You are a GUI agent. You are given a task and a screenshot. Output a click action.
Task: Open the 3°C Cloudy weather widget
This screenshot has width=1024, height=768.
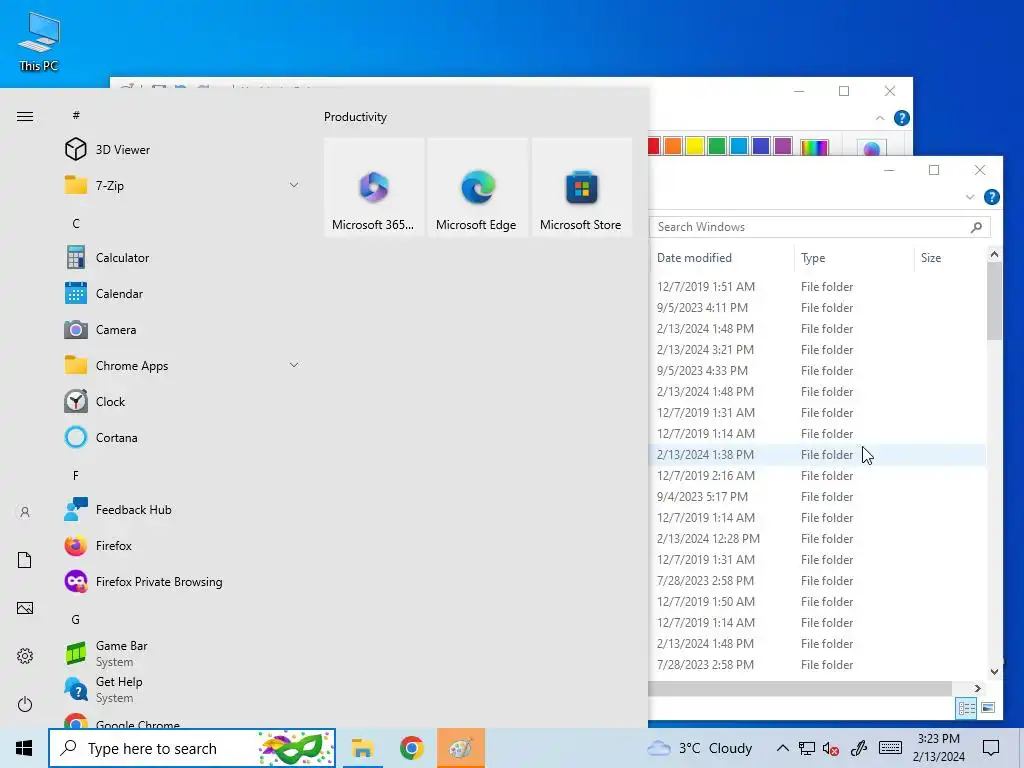(699, 748)
